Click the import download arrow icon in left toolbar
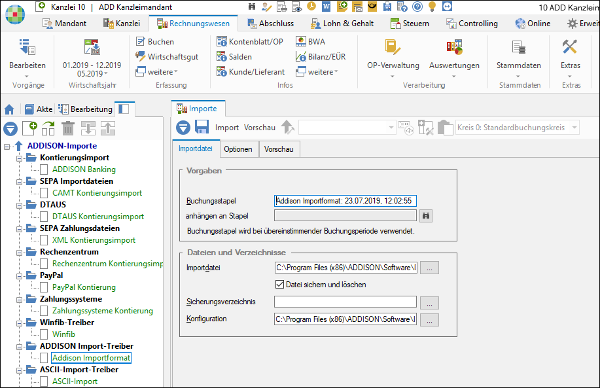This screenshot has width=600, height=388. click(x=88, y=129)
